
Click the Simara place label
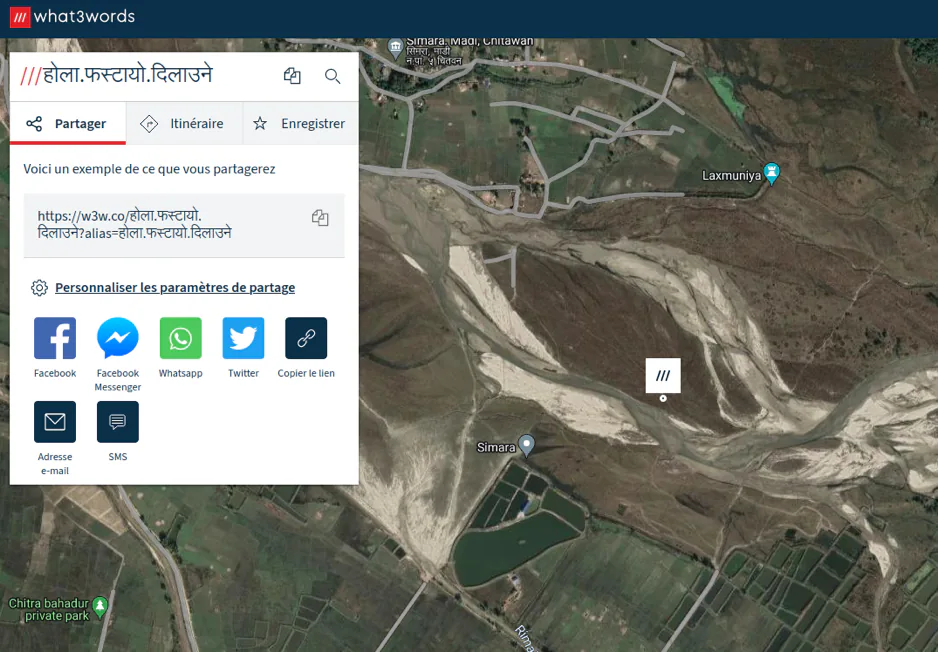click(x=496, y=447)
